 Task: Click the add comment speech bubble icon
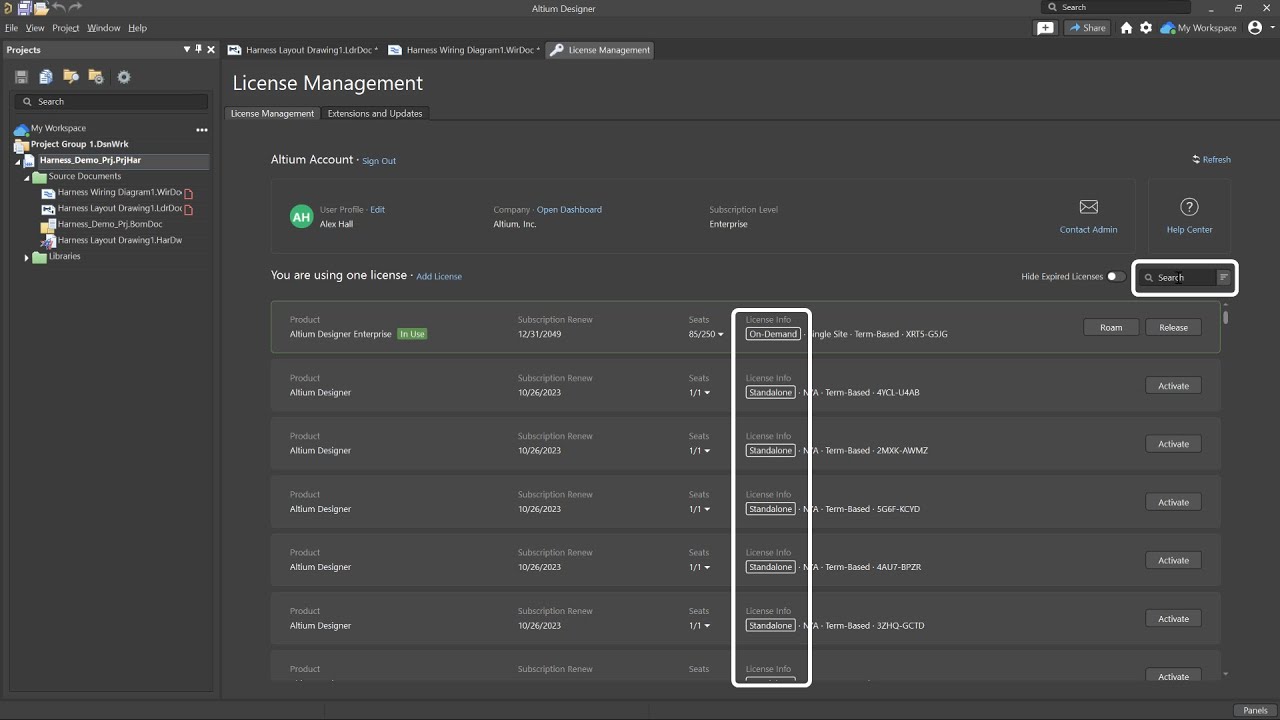1045,28
